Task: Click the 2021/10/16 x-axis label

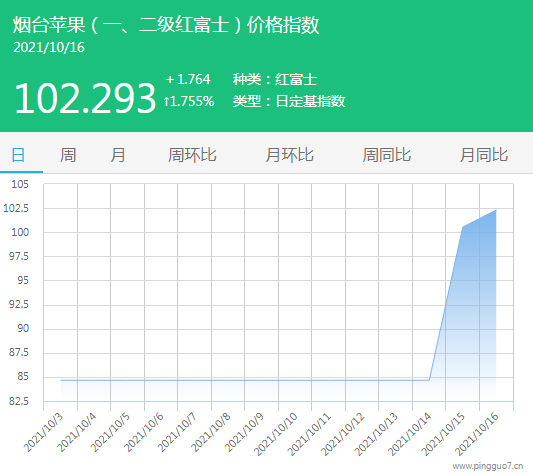Action: point(477,434)
